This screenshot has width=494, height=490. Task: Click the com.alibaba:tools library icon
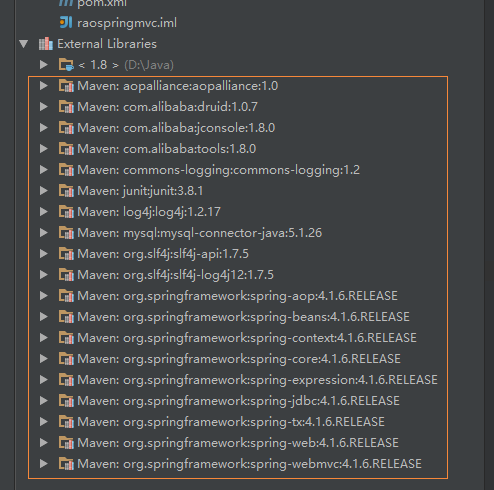[x=66, y=149]
